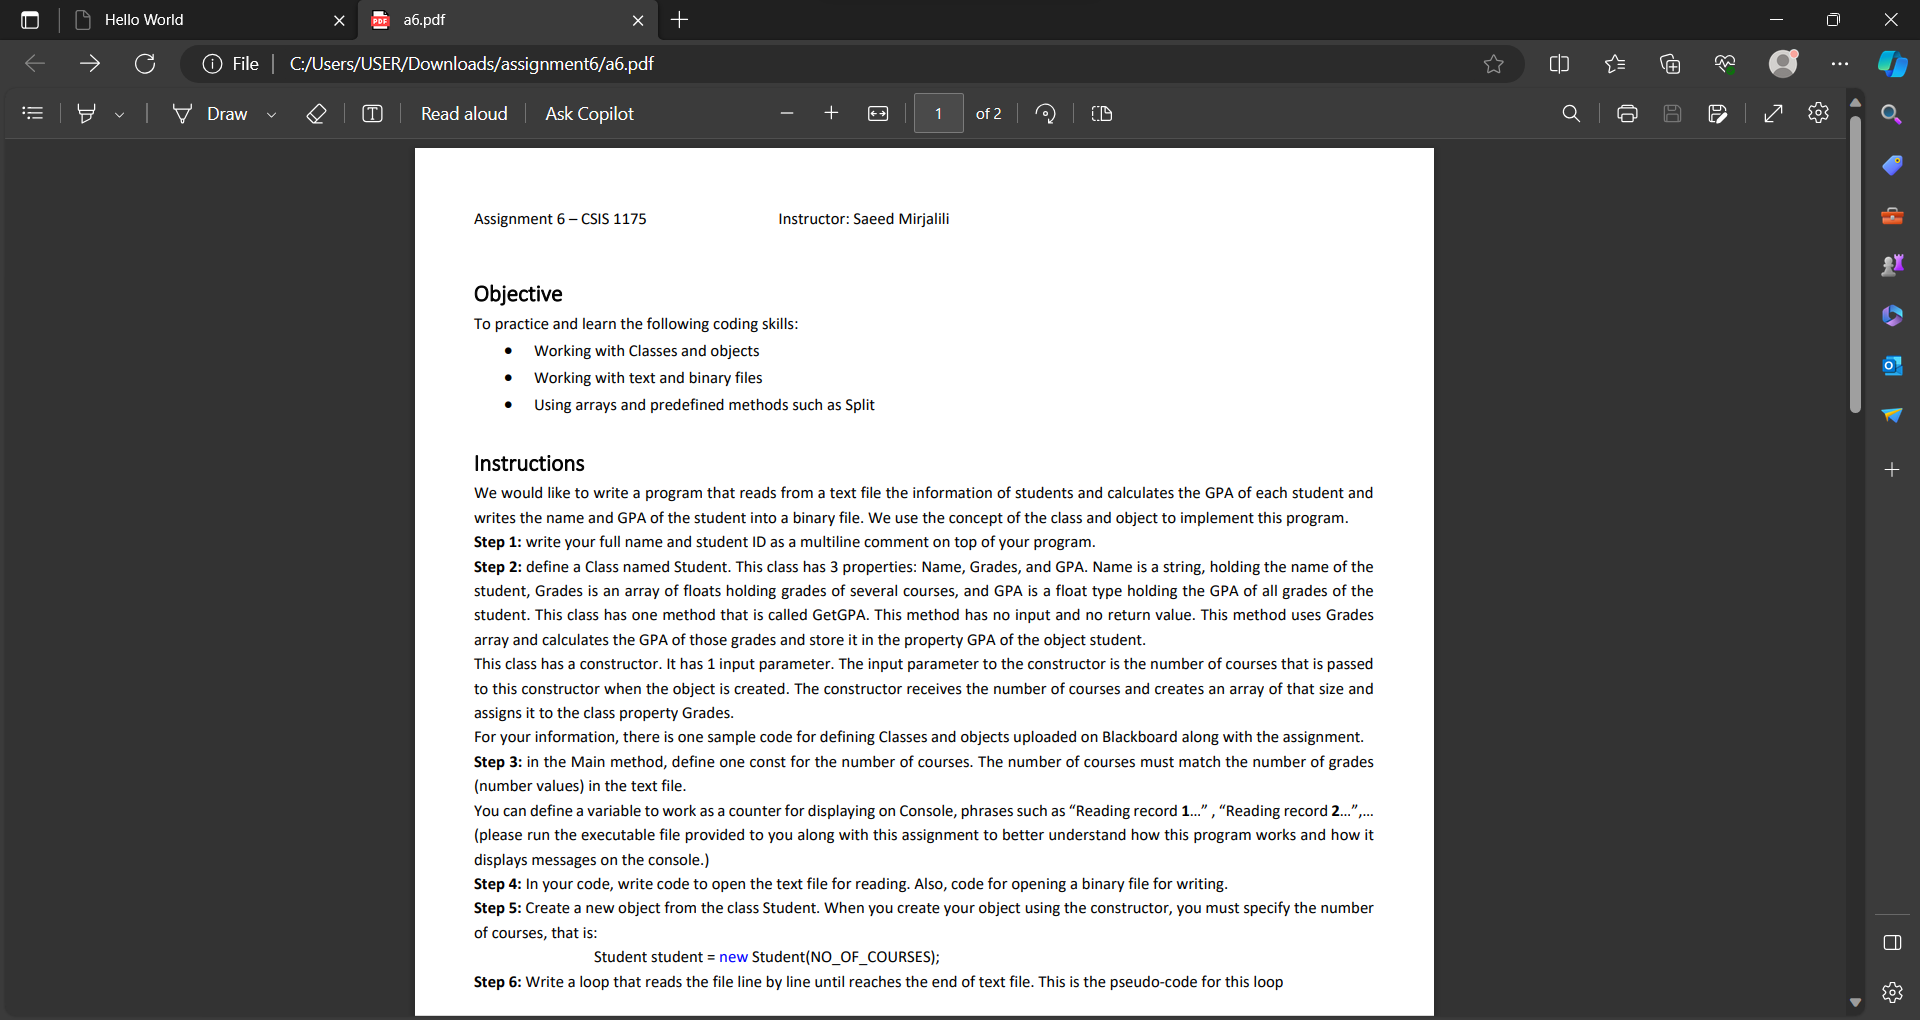Enter full screen PDF mode
Viewport: 1920px width, 1020px height.
pos(1773,113)
